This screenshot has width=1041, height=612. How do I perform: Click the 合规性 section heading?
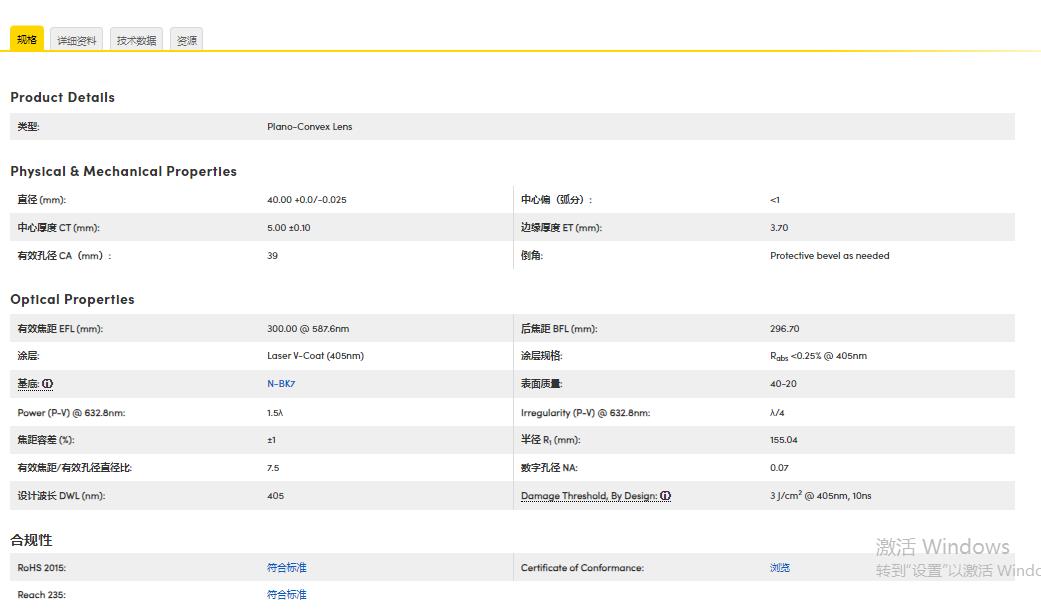pyautogui.click(x=32, y=539)
